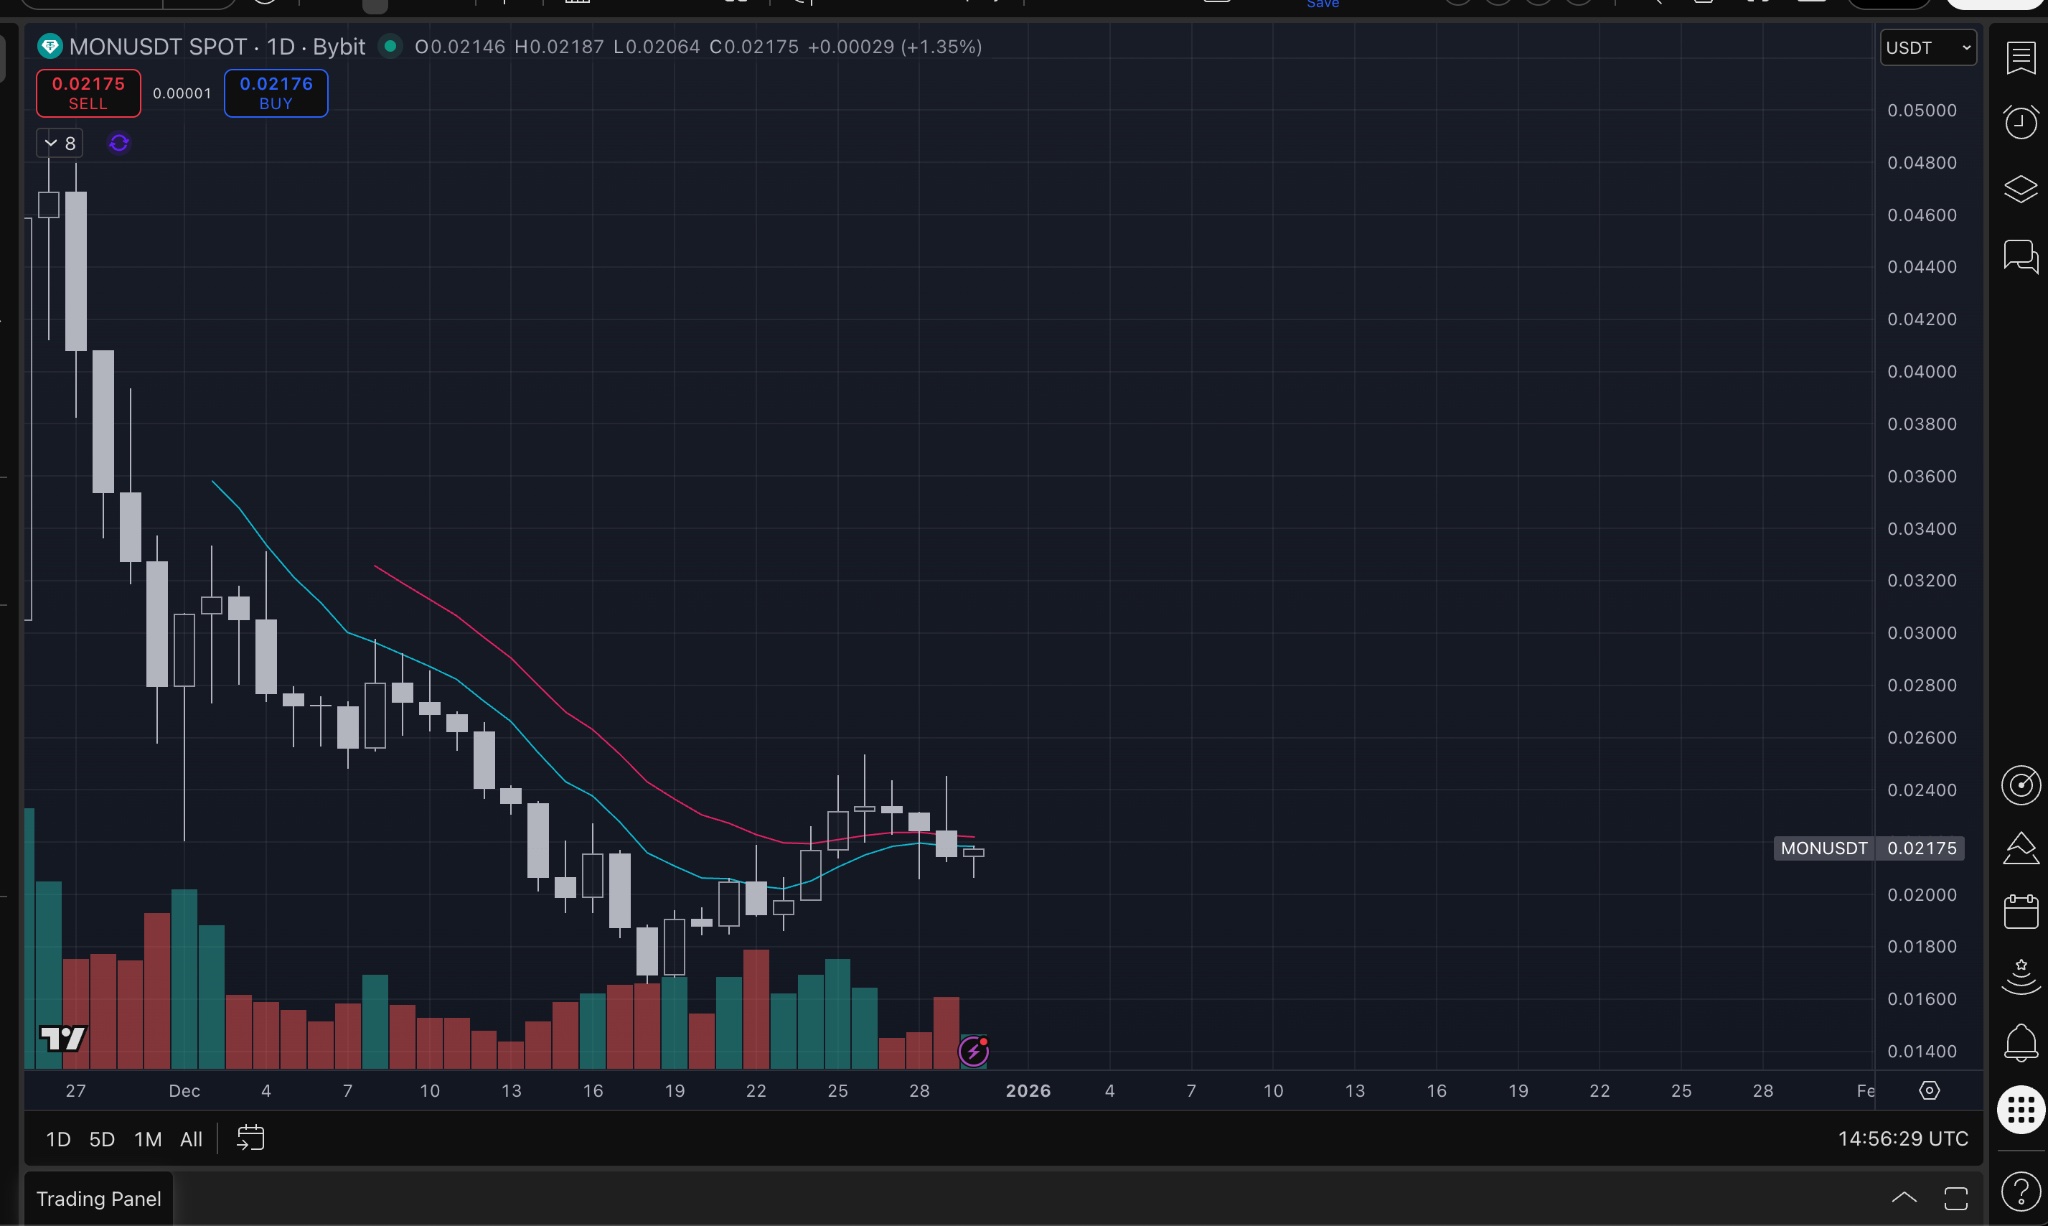The width and height of the screenshot is (2048, 1226).
Task: Open the Help Center question mark icon
Action: [2020, 1191]
